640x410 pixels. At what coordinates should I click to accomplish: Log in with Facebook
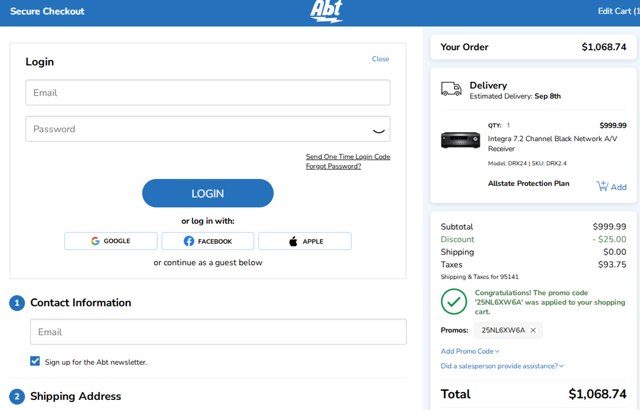click(x=208, y=241)
